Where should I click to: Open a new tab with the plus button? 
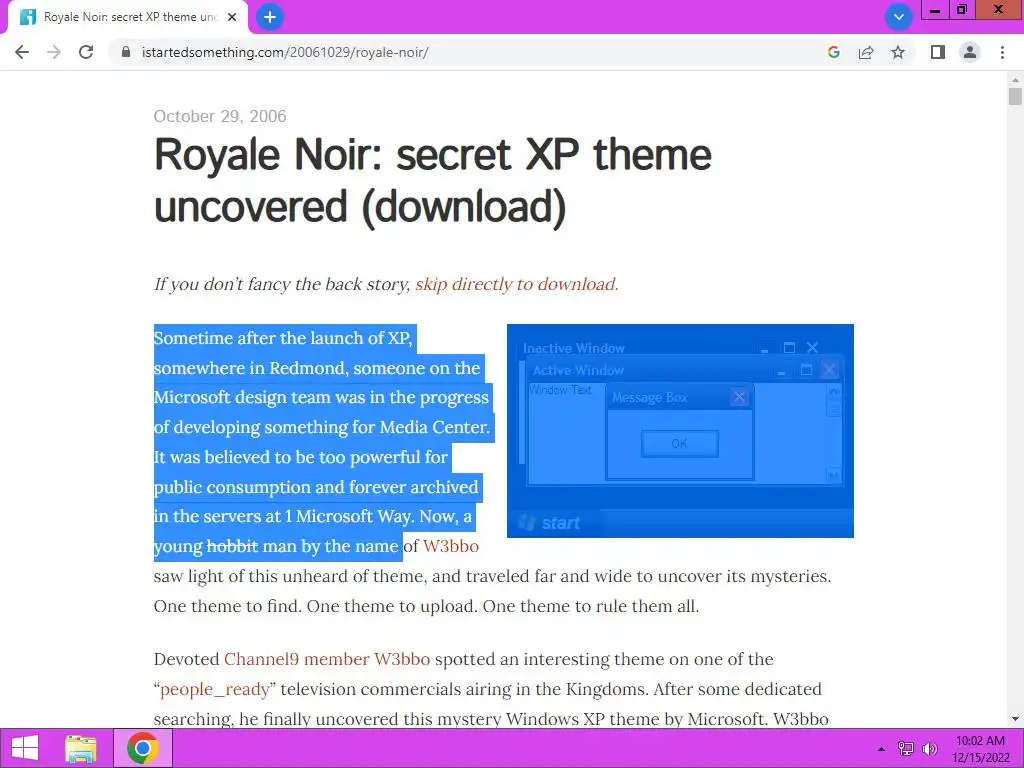click(270, 17)
